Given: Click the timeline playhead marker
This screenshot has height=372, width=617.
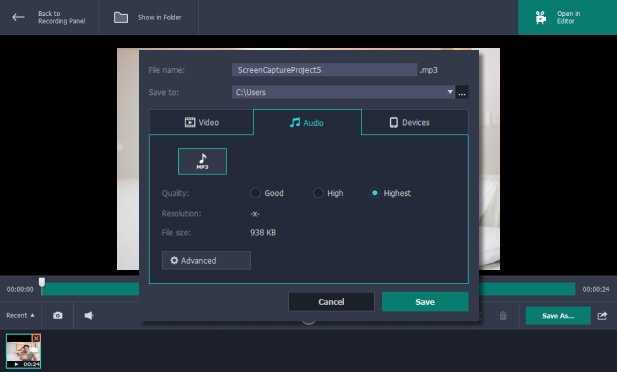Looking at the screenshot, I should click(x=42, y=282).
